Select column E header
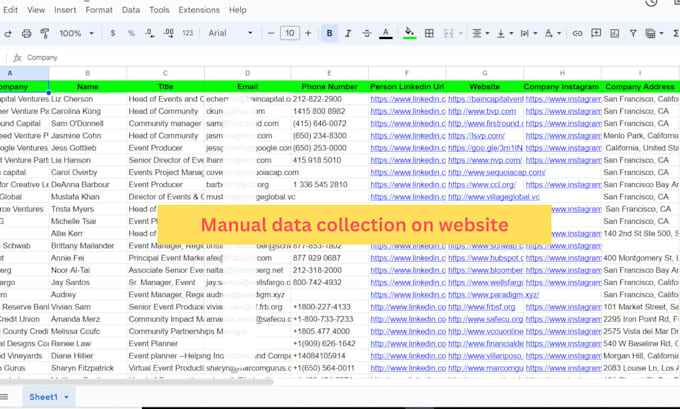 click(x=329, y=73)
